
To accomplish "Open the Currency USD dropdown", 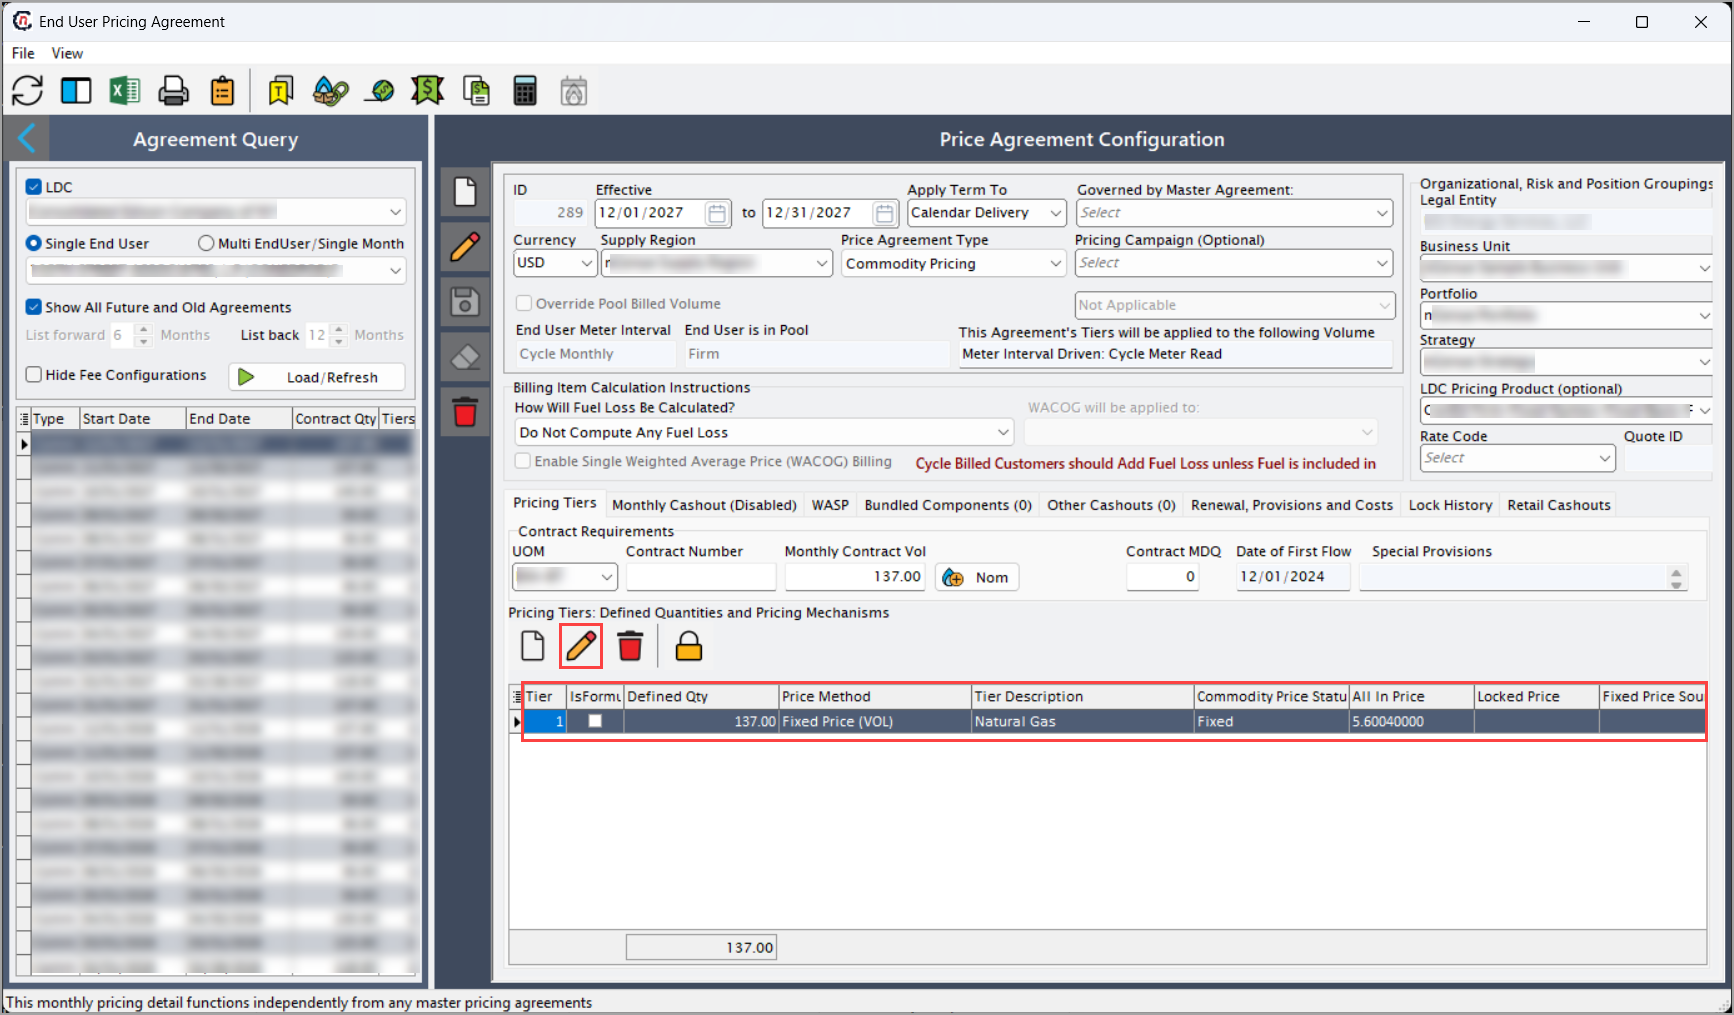I will coord(586,263).
